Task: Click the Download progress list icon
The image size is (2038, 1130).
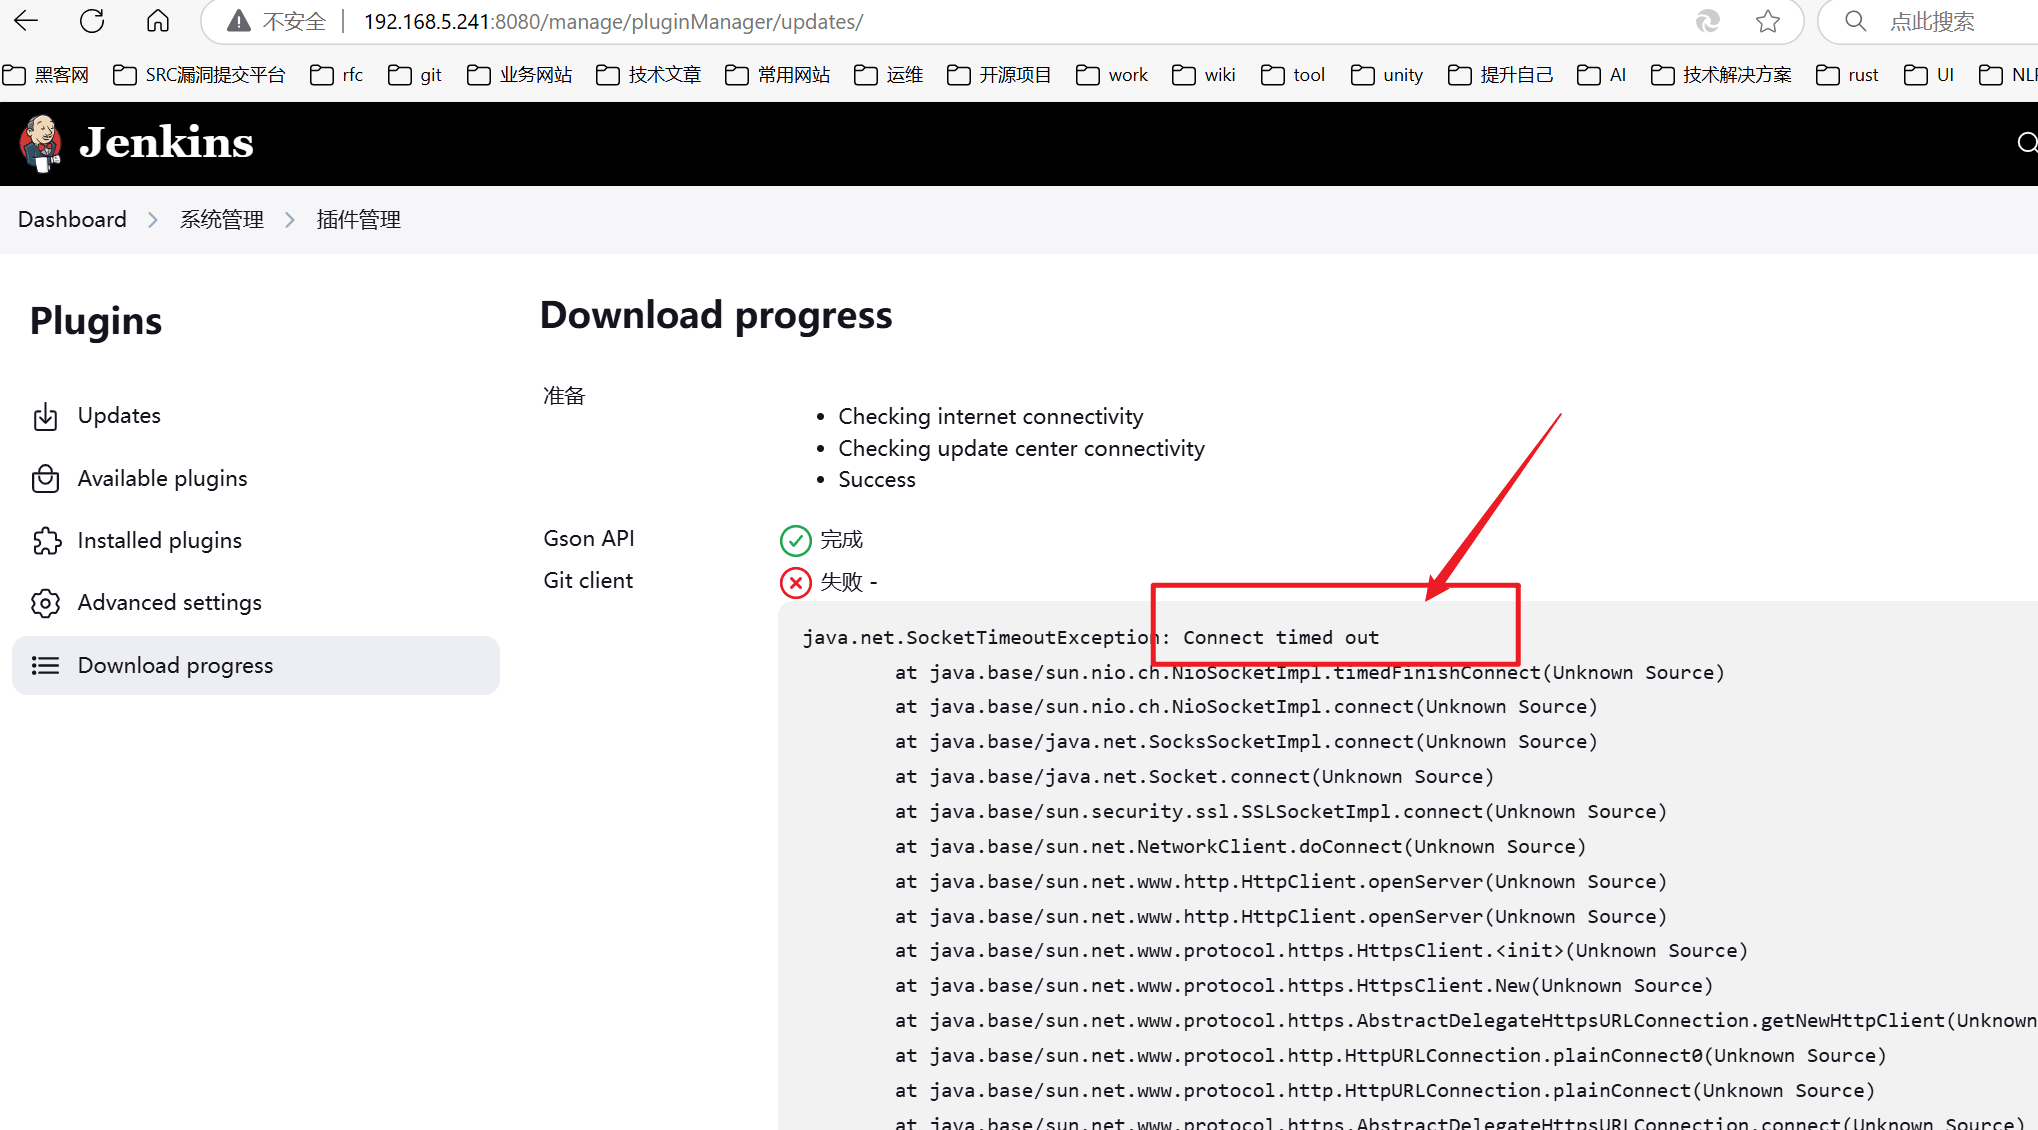Action: point(45,666)
